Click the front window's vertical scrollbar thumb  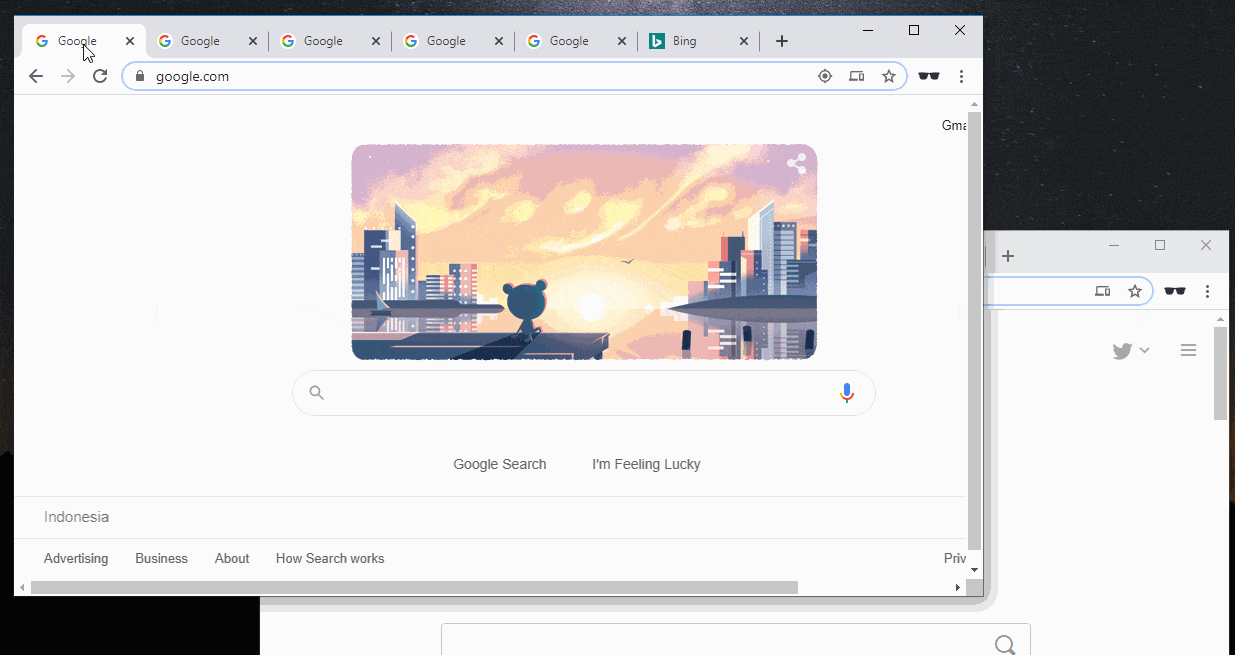click(975, 330)
